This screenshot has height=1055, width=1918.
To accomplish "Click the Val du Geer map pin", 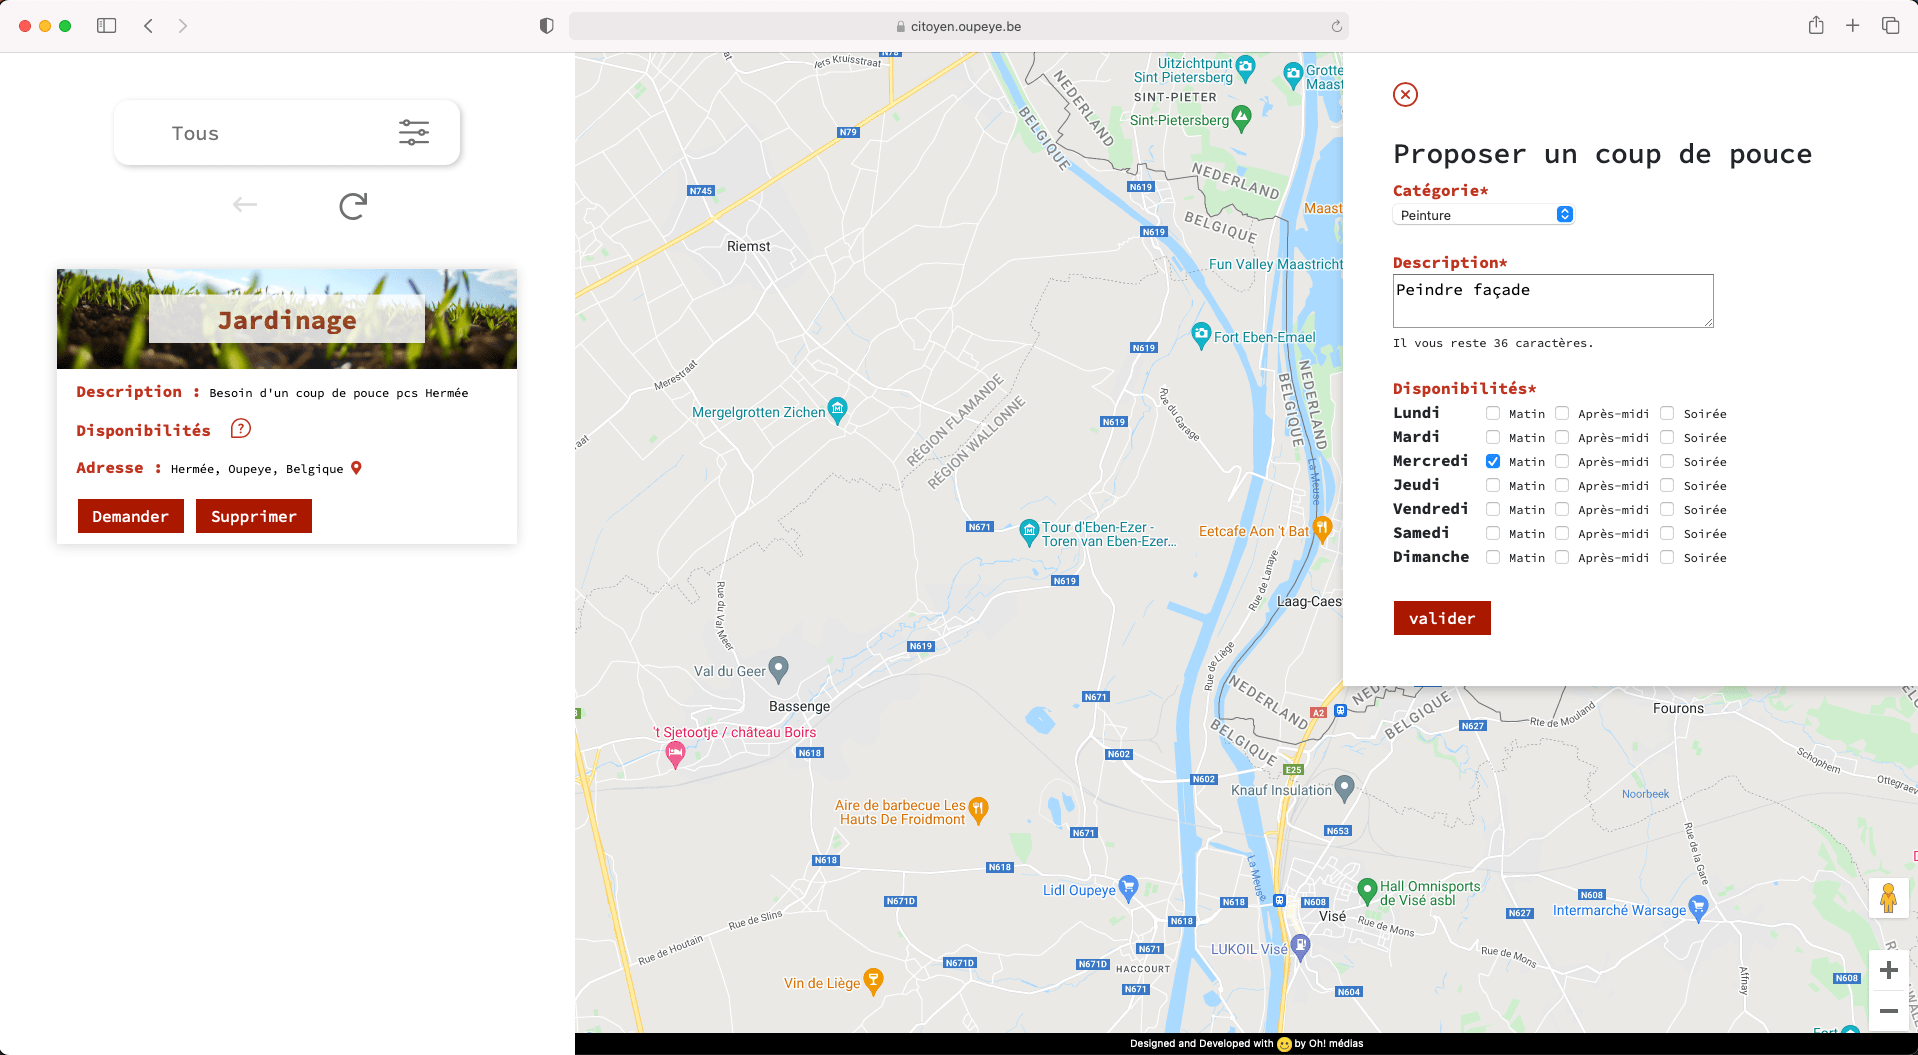I will pos(779,669).
